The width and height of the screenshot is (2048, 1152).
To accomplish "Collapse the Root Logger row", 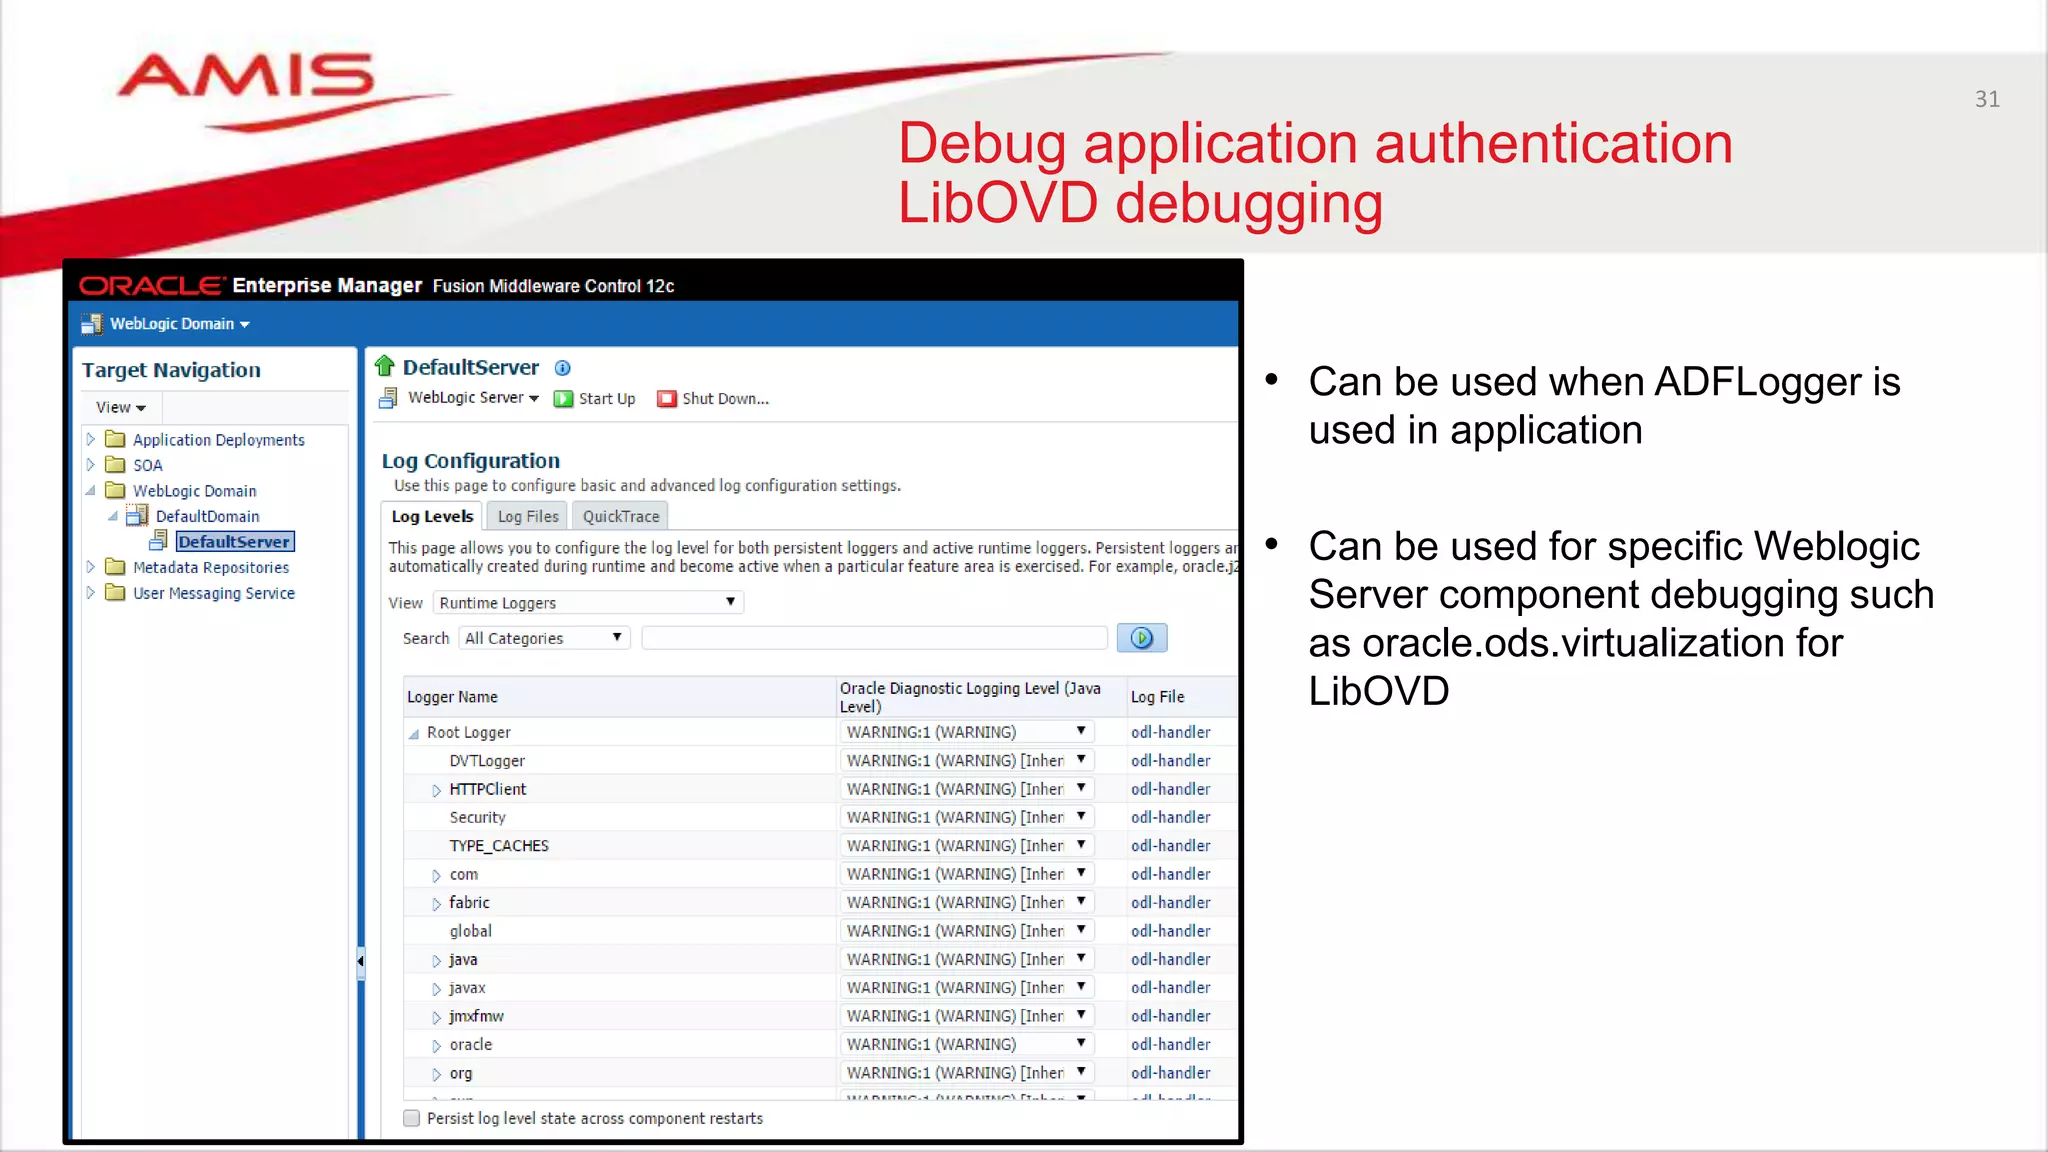I will (414, 734).
